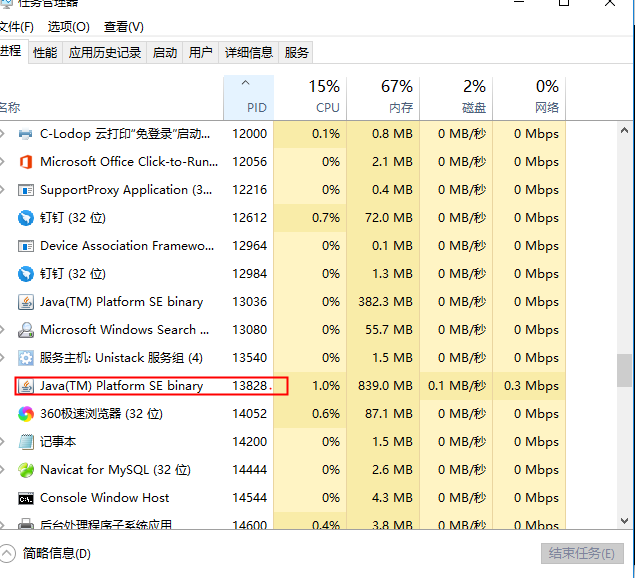The height and width of the screenshot is (578, 635).
Task: Click the Java icon for PID 13036
Action: [26, 302]
